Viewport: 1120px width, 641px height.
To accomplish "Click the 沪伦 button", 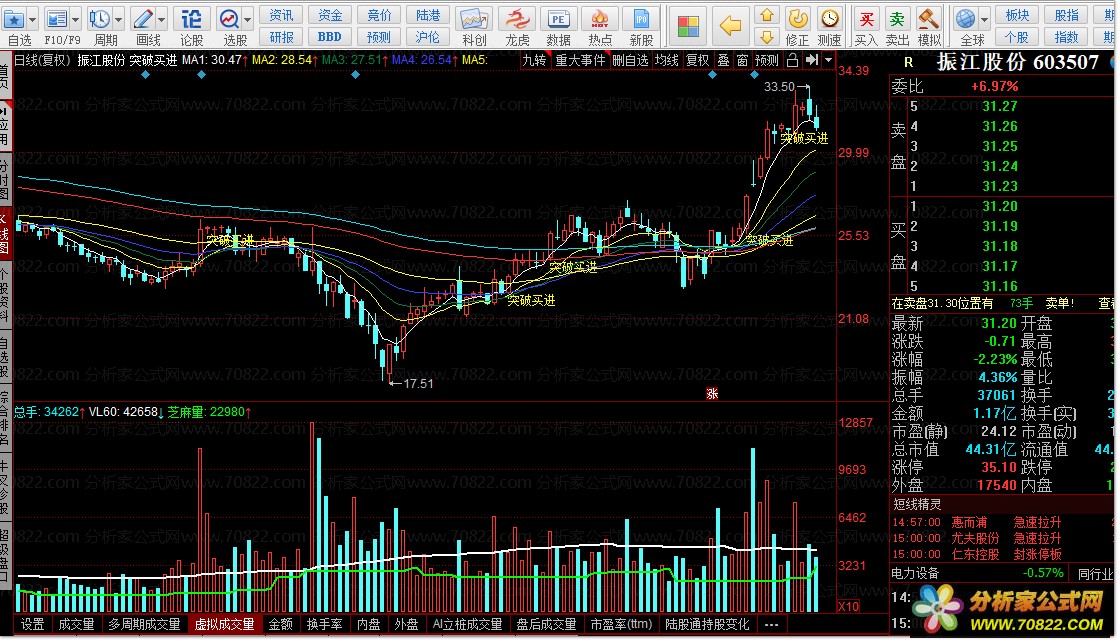I will (x=427, y=36).
